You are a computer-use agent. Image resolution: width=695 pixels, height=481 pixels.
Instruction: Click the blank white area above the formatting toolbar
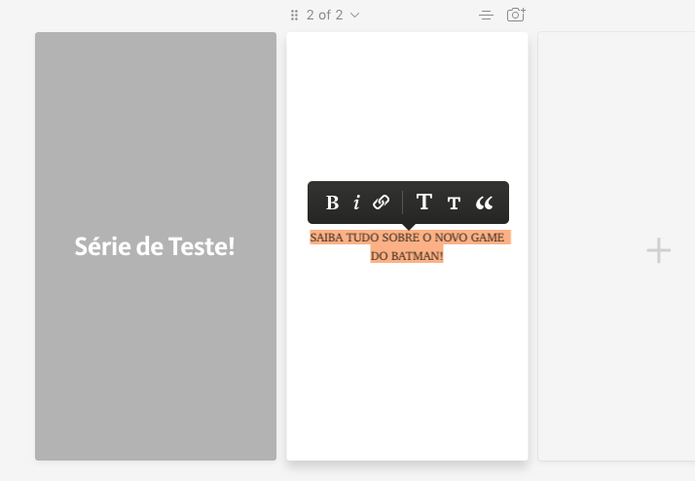point(407,106)
